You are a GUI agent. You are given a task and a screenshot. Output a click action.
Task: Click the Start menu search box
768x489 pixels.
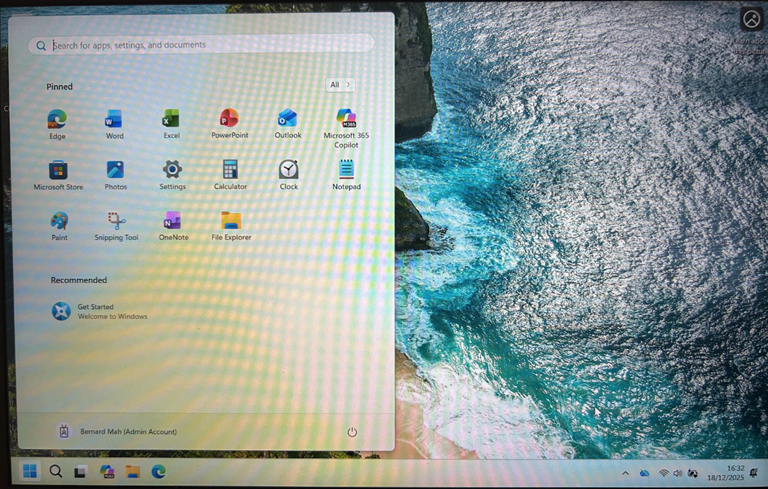click(201, 45)
